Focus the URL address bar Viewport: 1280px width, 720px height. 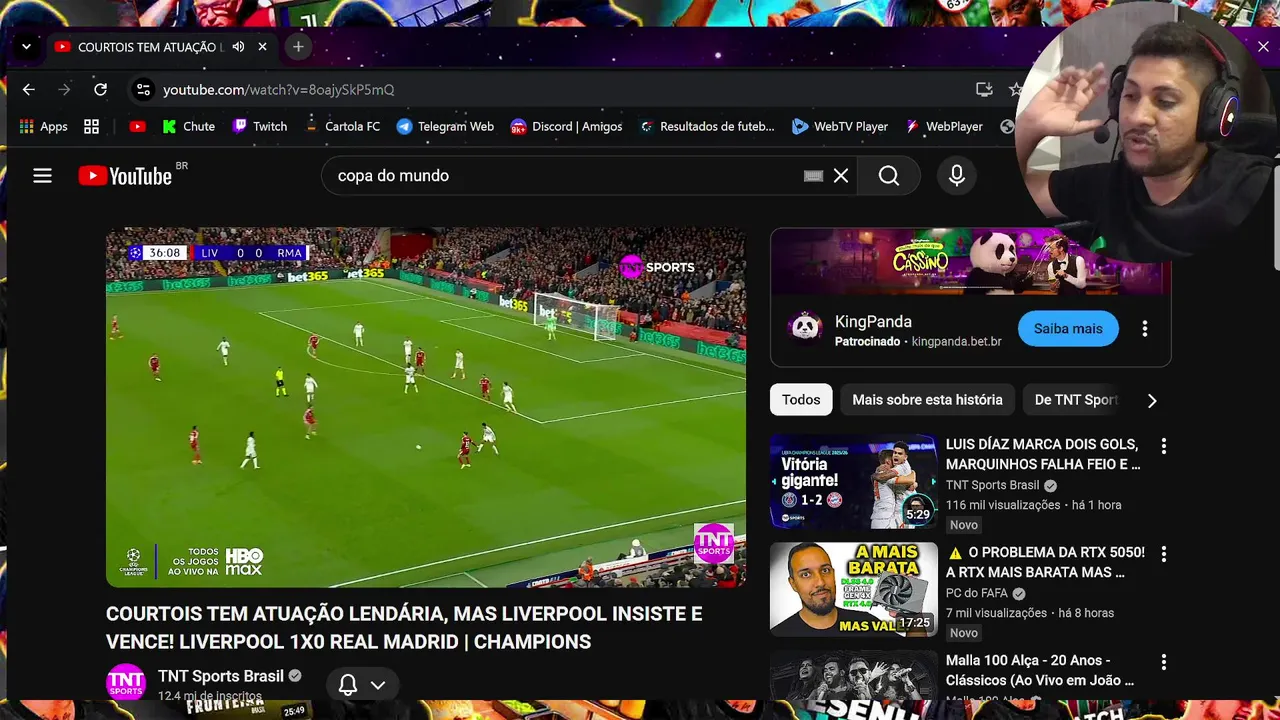pos(560,90)
